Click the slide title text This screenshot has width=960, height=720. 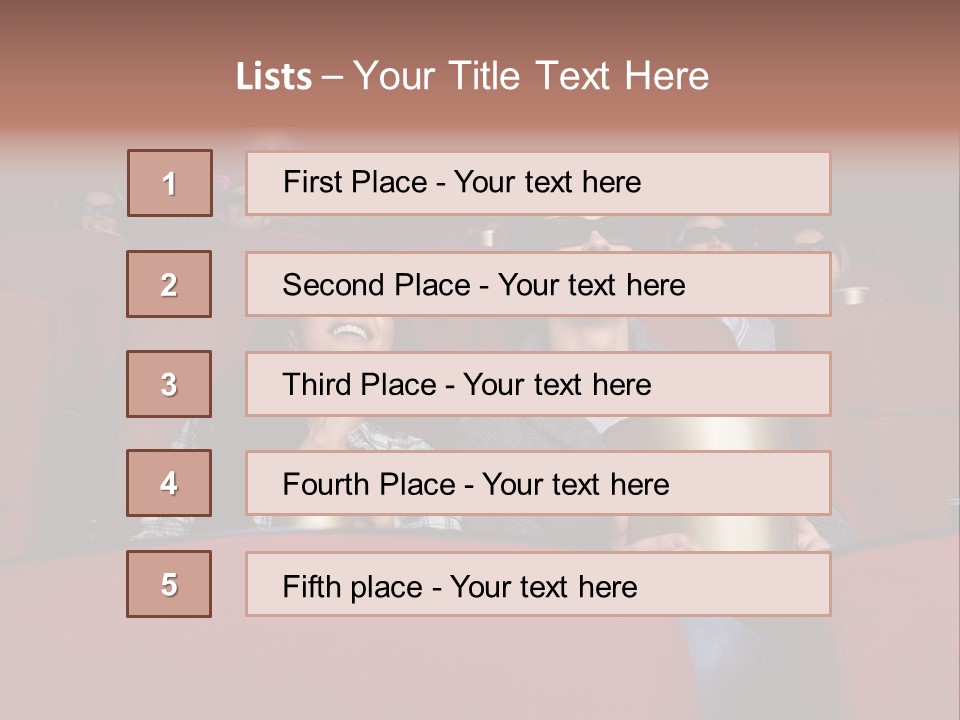click(x=472, y=76)
